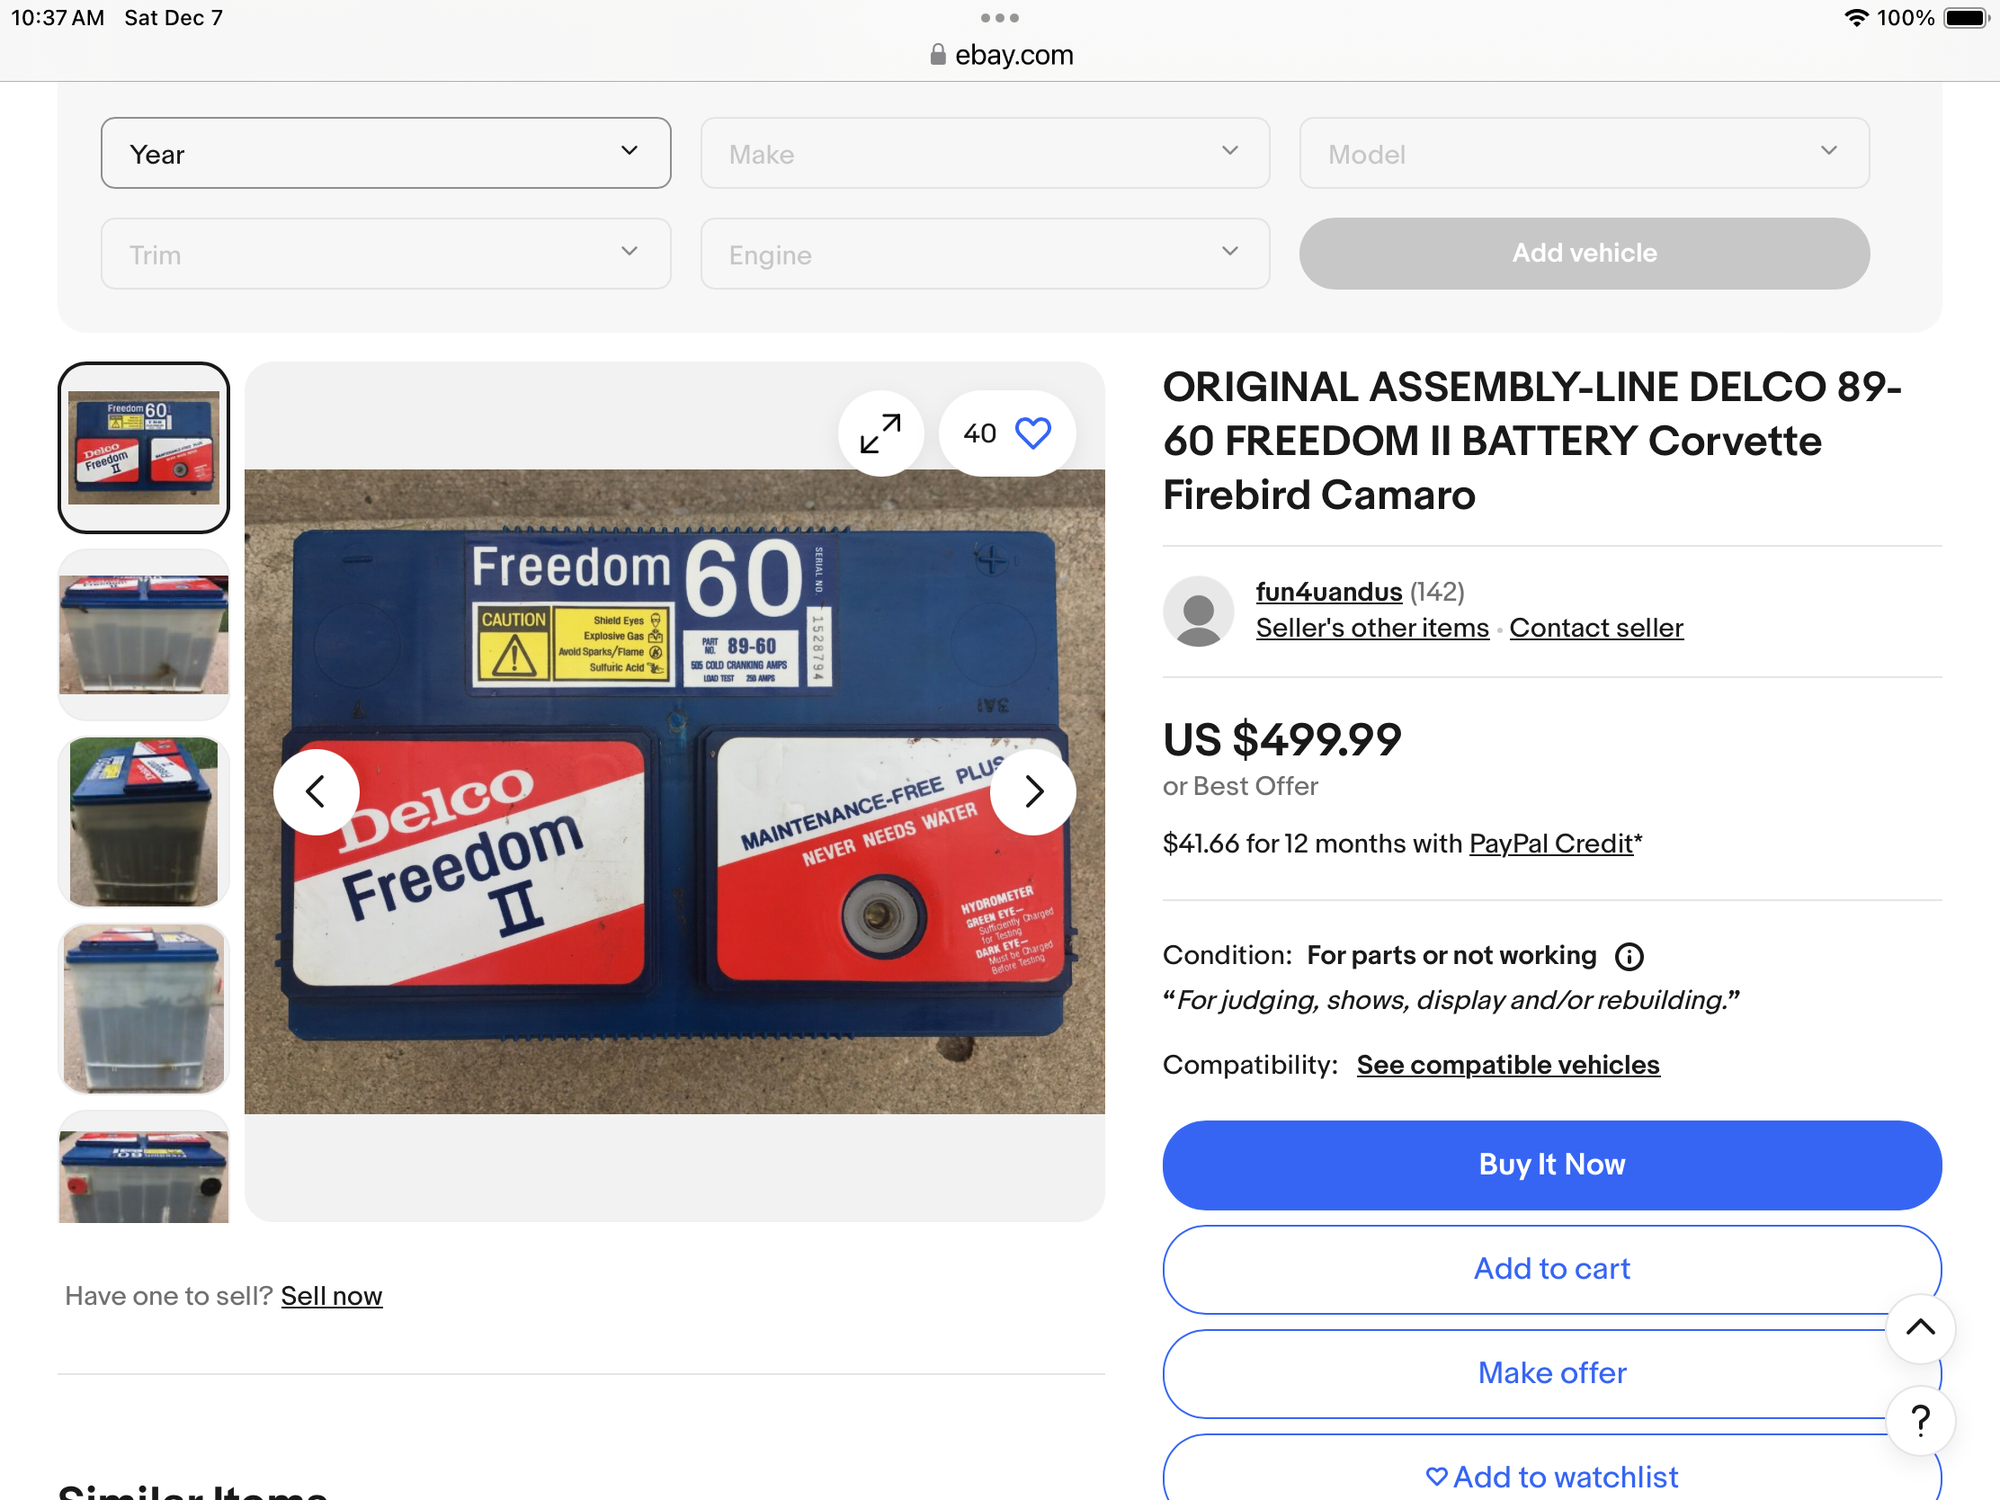Open the help question mark button
This screenshot has width=2000, height=1500.
(1920, 1420)
